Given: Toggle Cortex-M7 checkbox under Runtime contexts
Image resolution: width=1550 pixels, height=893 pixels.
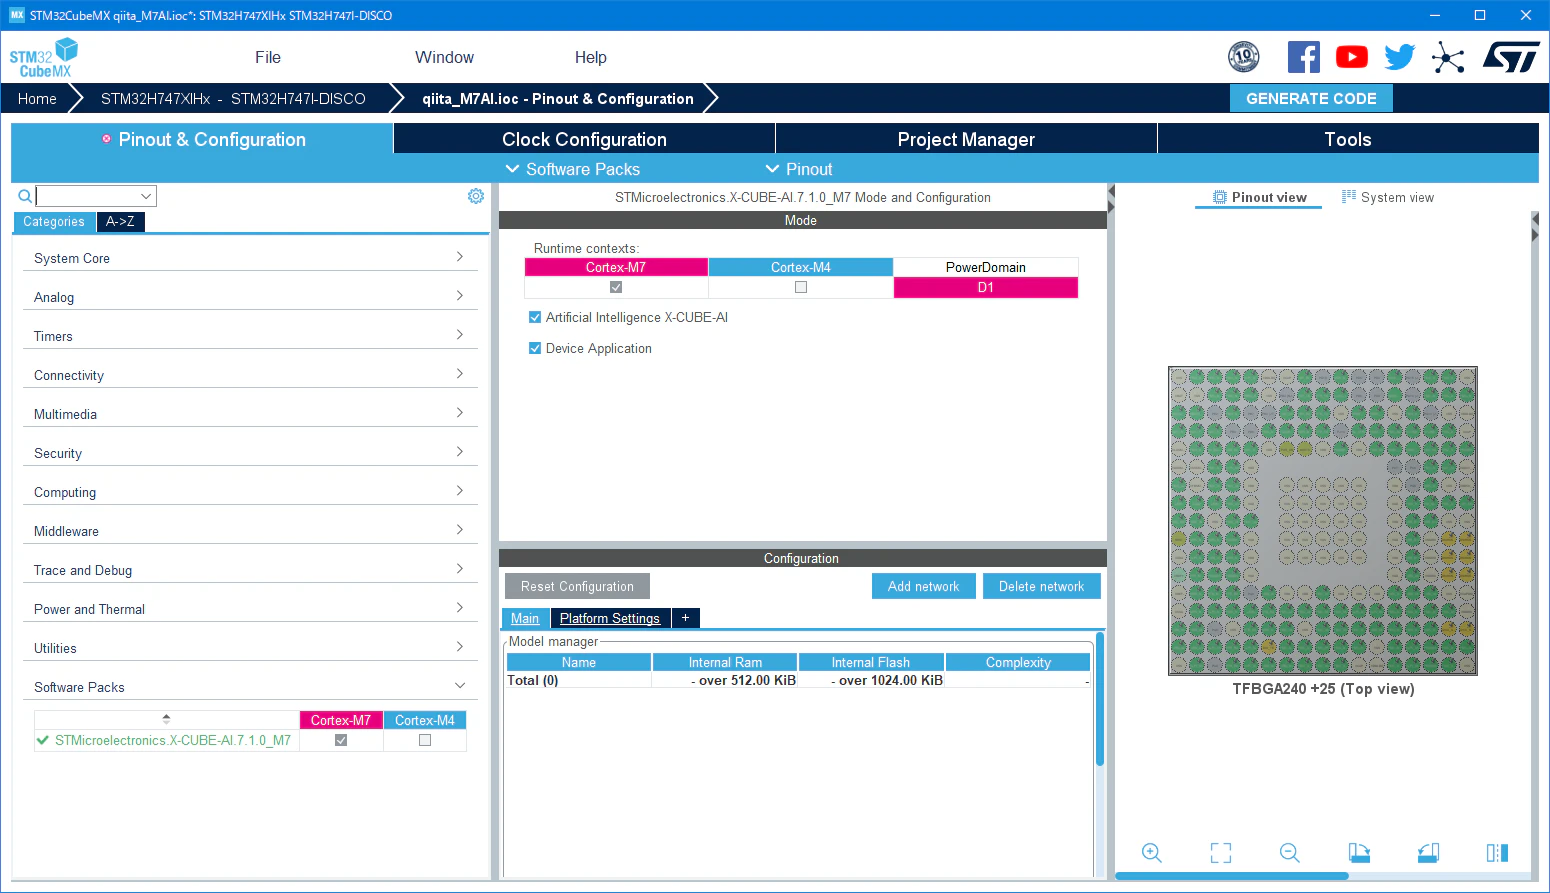Looking at the screenshot, I should point(616,287).
